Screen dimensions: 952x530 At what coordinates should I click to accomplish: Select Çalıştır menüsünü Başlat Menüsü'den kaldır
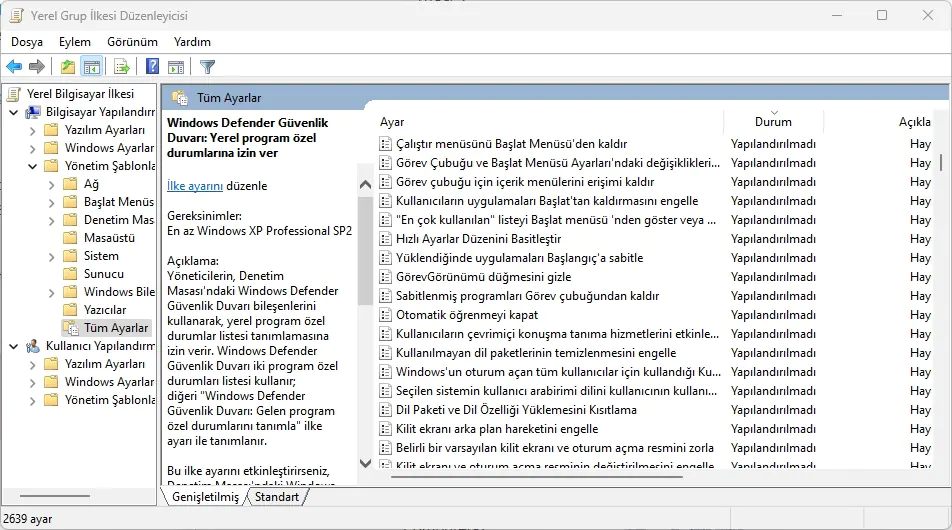click(x=511, y=144)
